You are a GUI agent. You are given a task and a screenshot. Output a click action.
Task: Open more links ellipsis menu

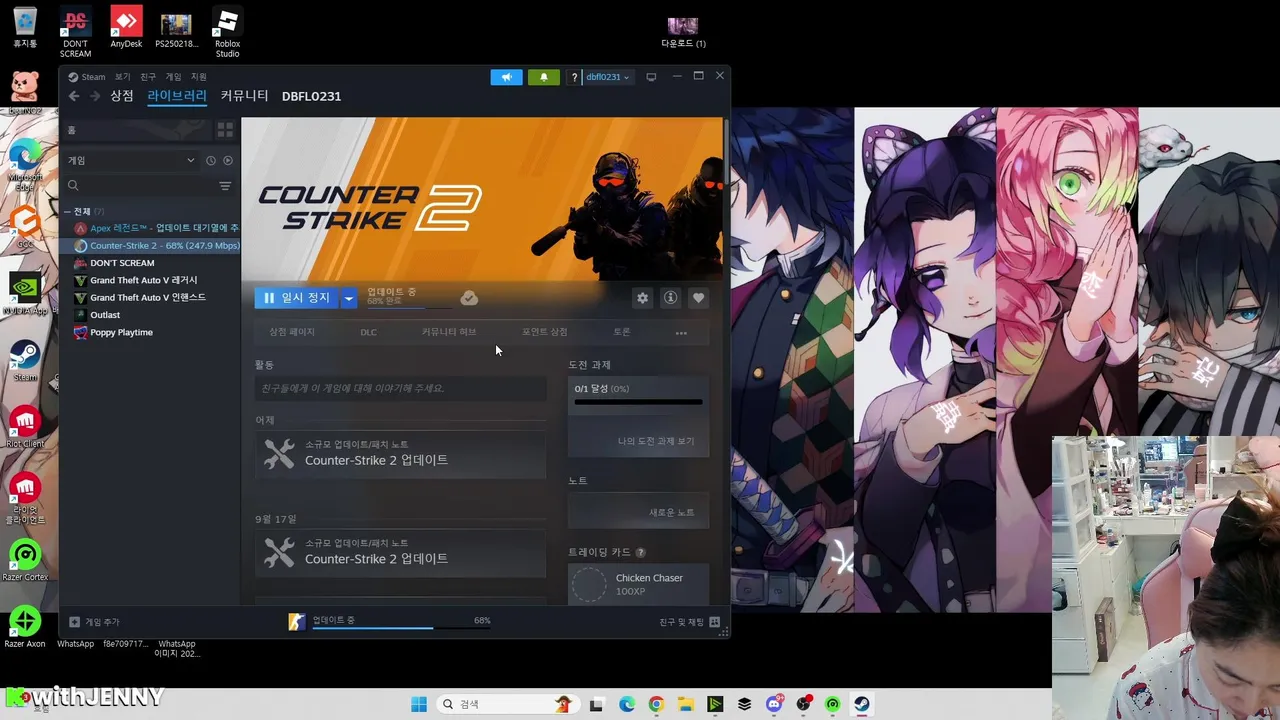681,333
